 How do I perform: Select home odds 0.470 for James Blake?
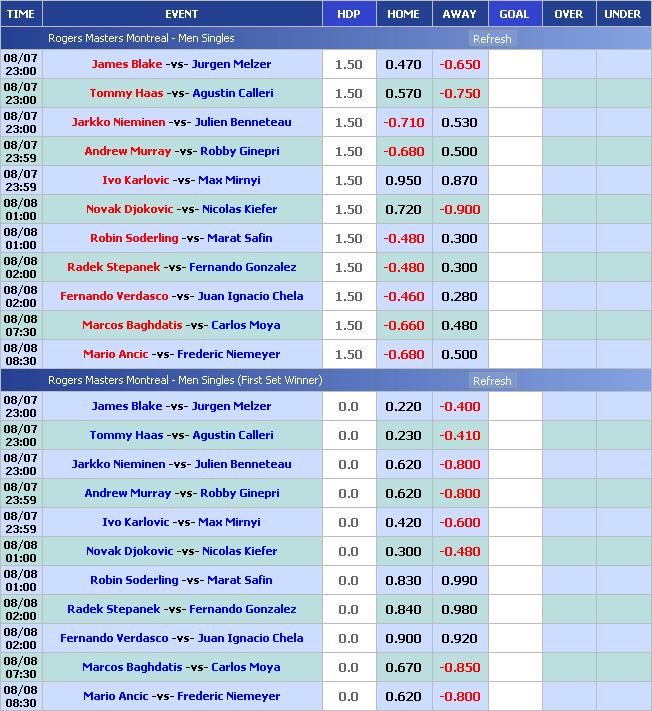pyautogui.click(x=403, y=65)
